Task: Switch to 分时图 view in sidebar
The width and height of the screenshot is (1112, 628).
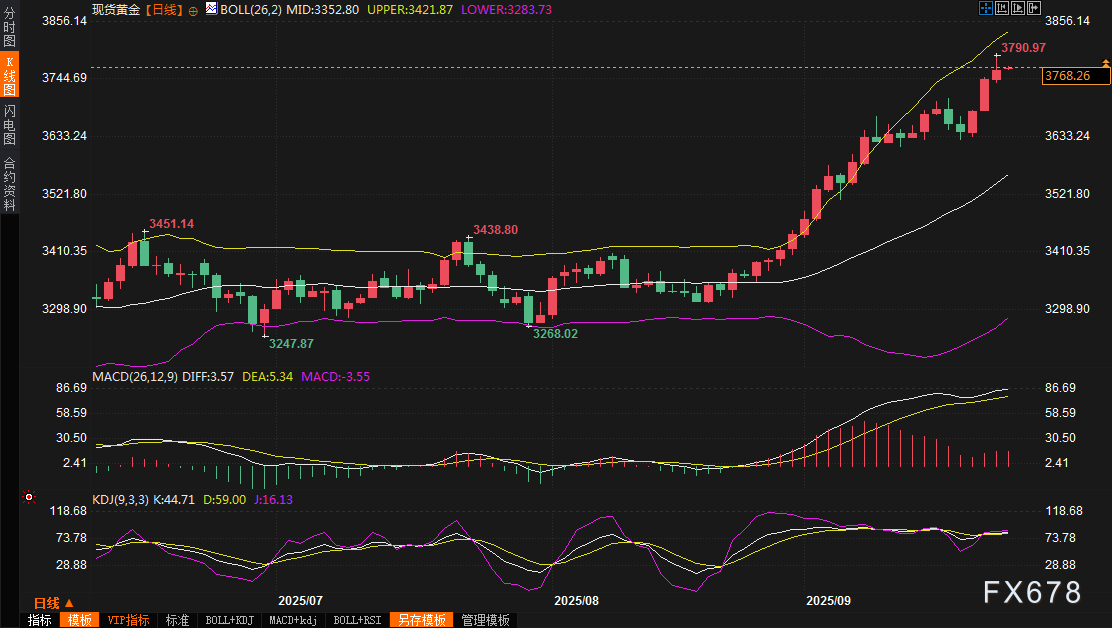Action: pyautogui.click(x=9, y=28)
